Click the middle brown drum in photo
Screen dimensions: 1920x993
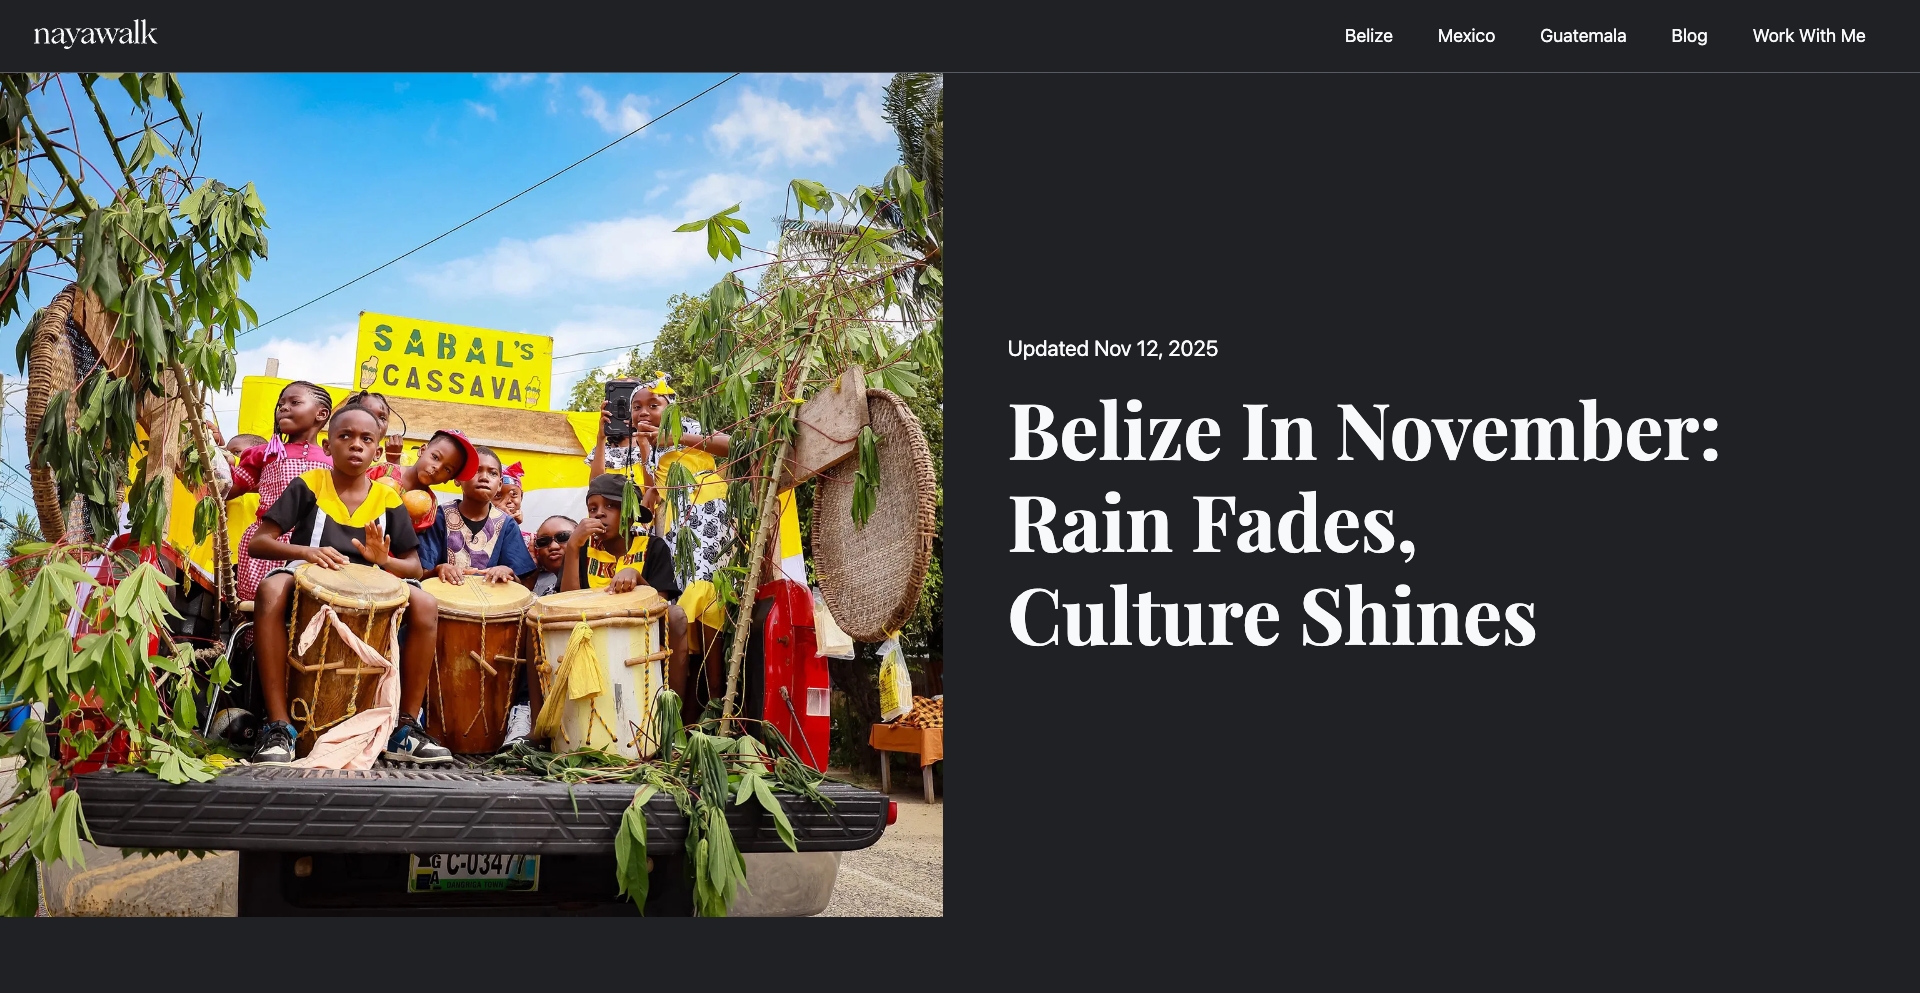(476, 664)
